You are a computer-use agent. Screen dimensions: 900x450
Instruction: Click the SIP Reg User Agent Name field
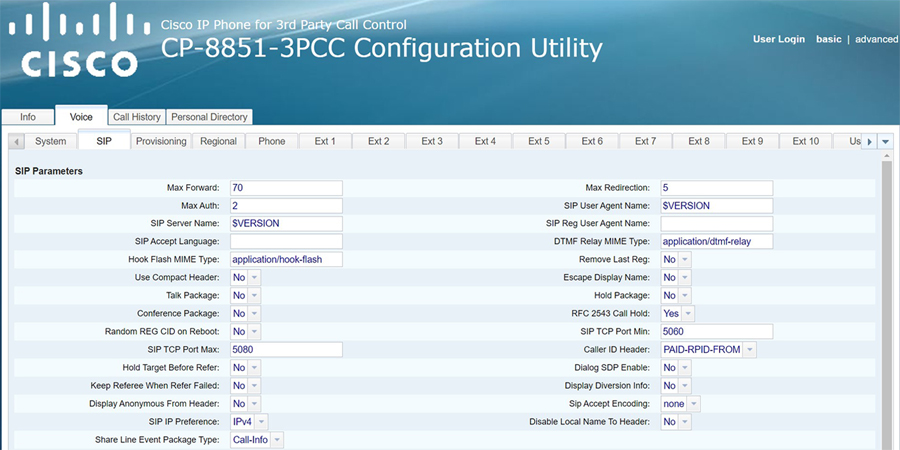click(716, 223)
